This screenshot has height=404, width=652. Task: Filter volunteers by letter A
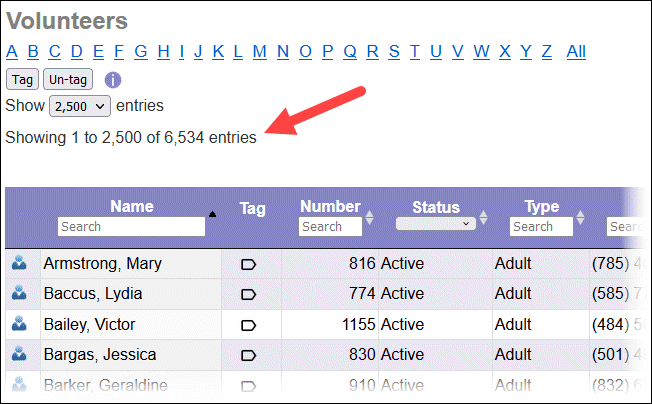coord(12,52)
